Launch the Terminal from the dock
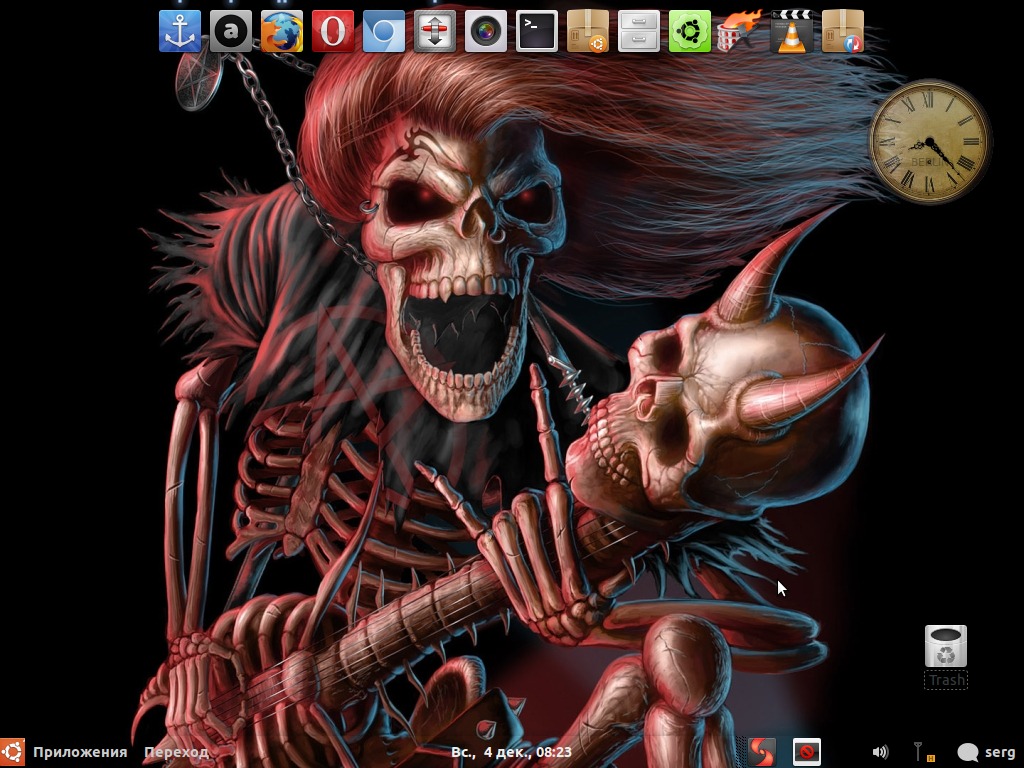The width and height of the screenshot is (1024, 768). [x=537, y=31]
